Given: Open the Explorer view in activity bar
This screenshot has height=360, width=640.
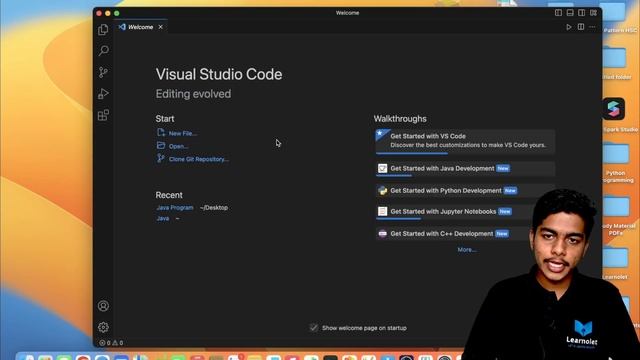Looking at the screenshot, I should tap(103, 29).
